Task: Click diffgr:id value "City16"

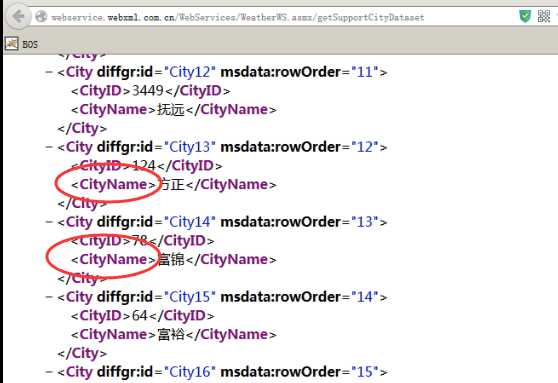Action: point(190,372)
